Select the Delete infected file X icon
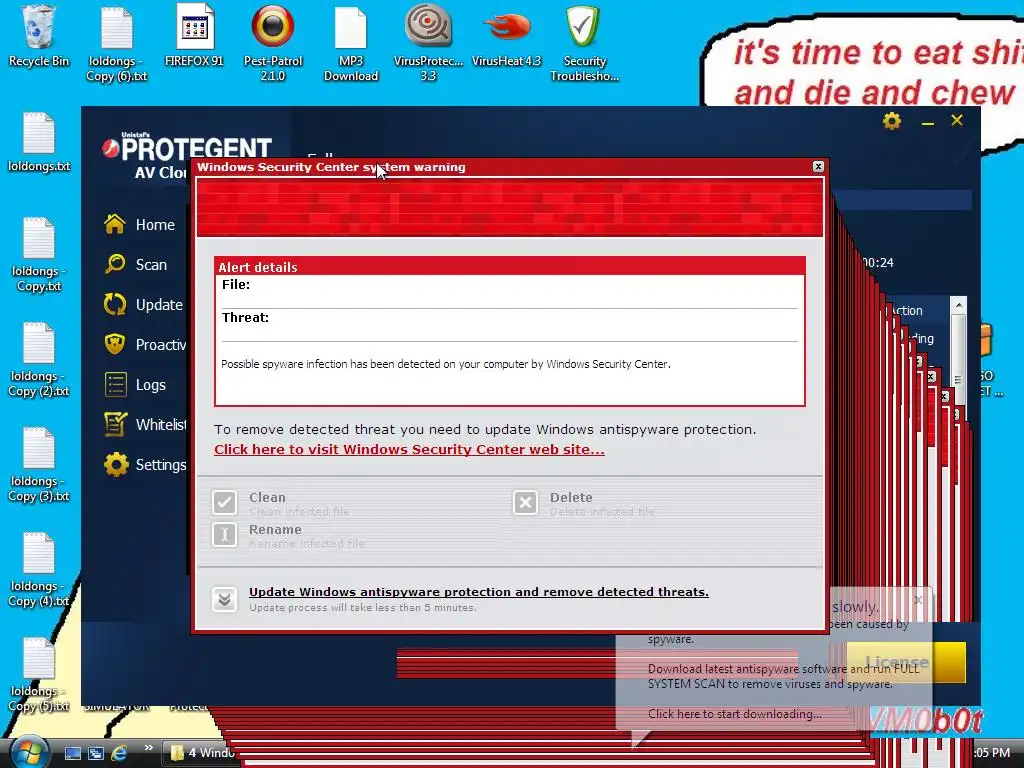The height and width of the screenshot is (768, 1024). click(x=525, y=502)
